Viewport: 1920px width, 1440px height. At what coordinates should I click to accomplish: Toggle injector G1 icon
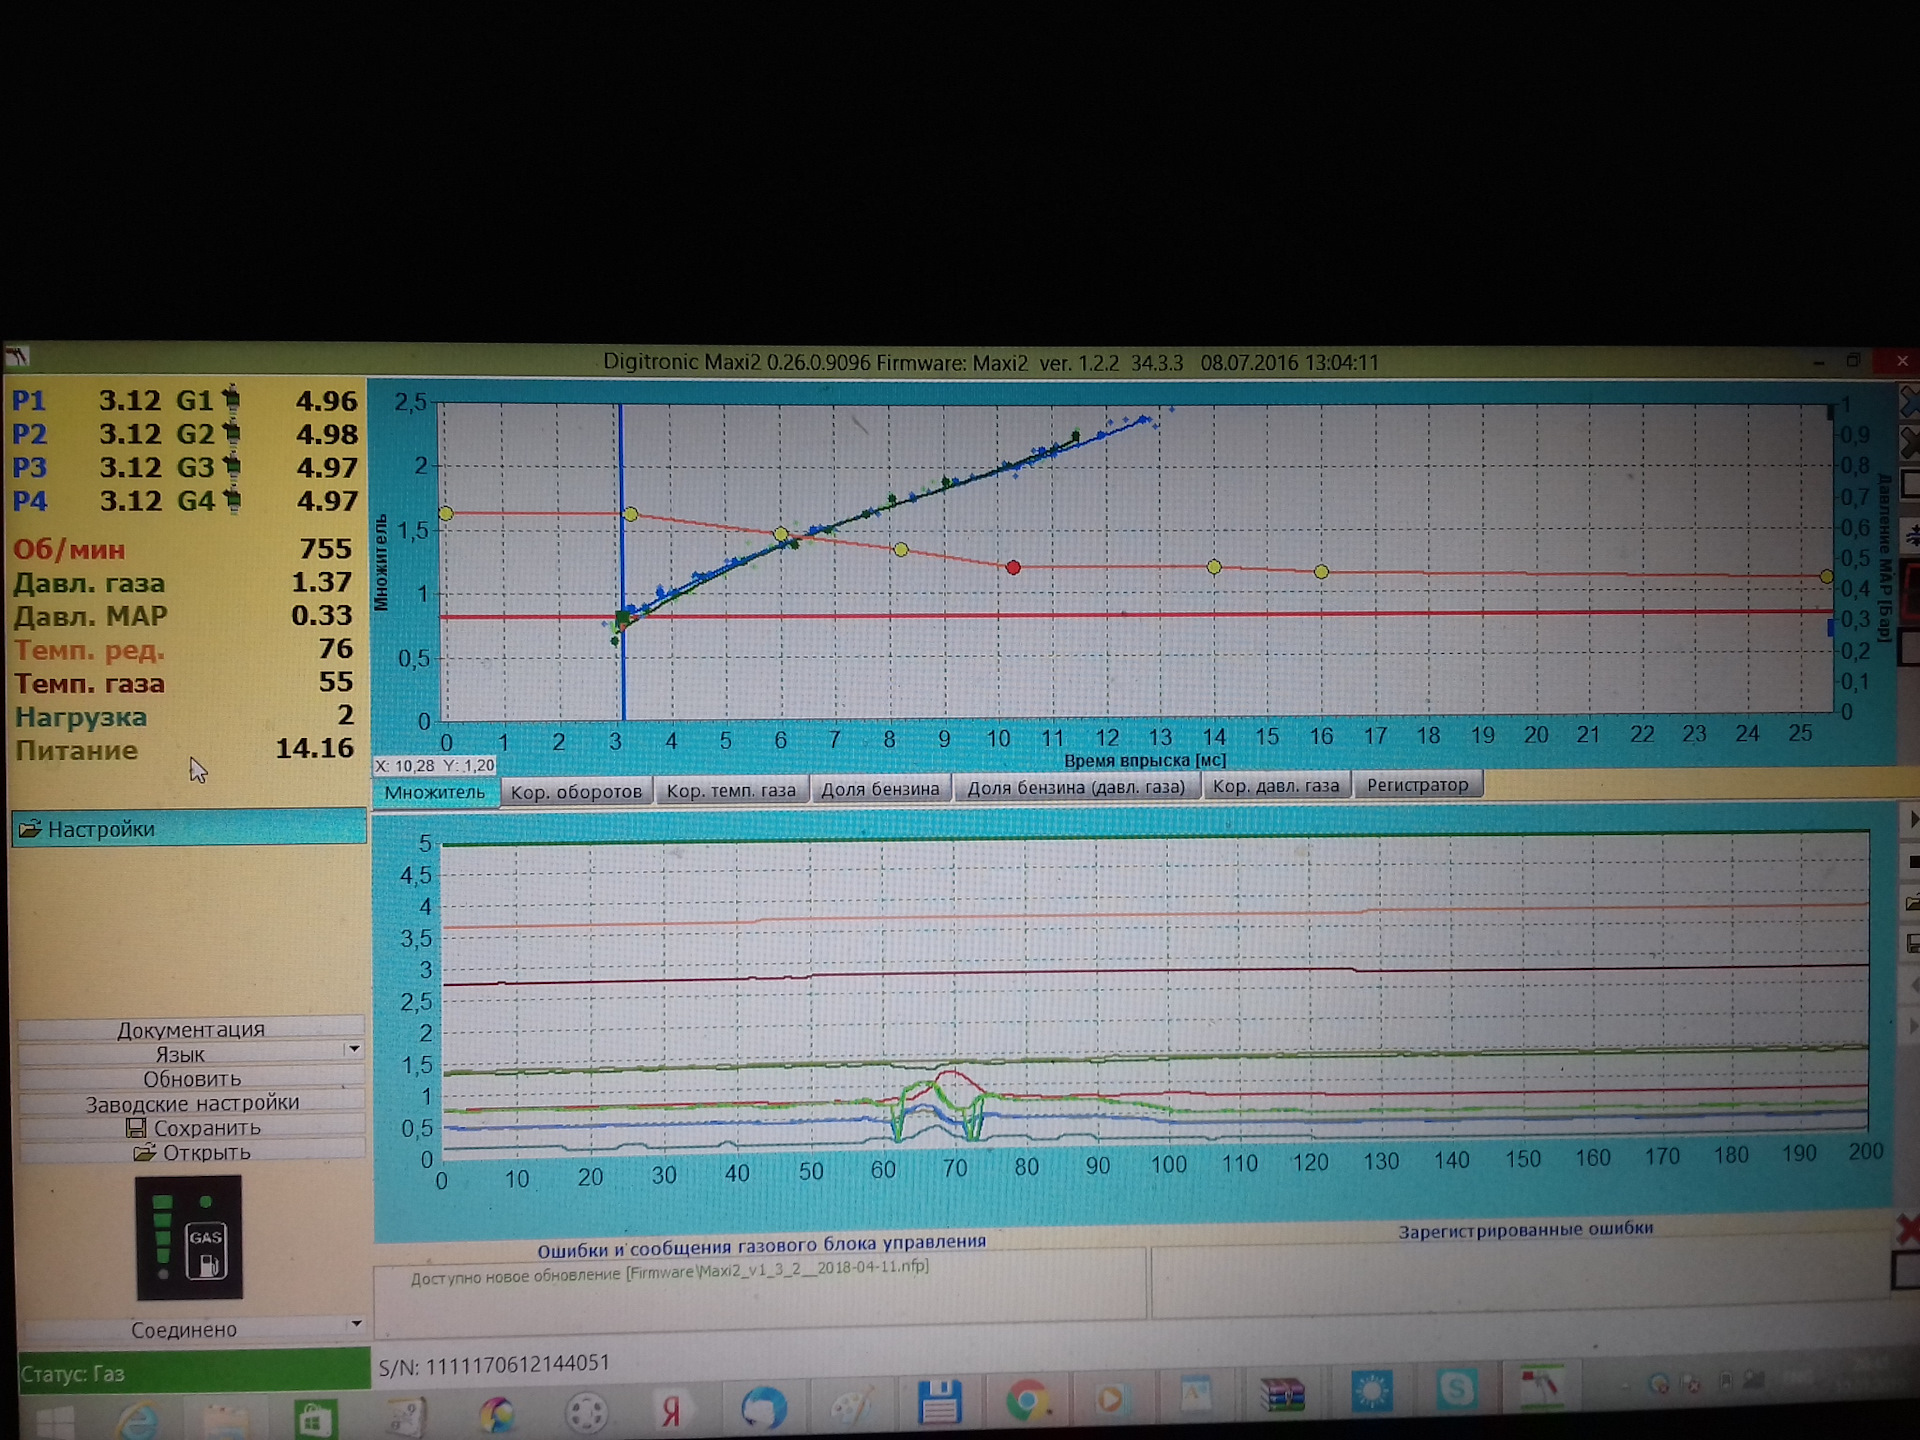coord(231,399)
